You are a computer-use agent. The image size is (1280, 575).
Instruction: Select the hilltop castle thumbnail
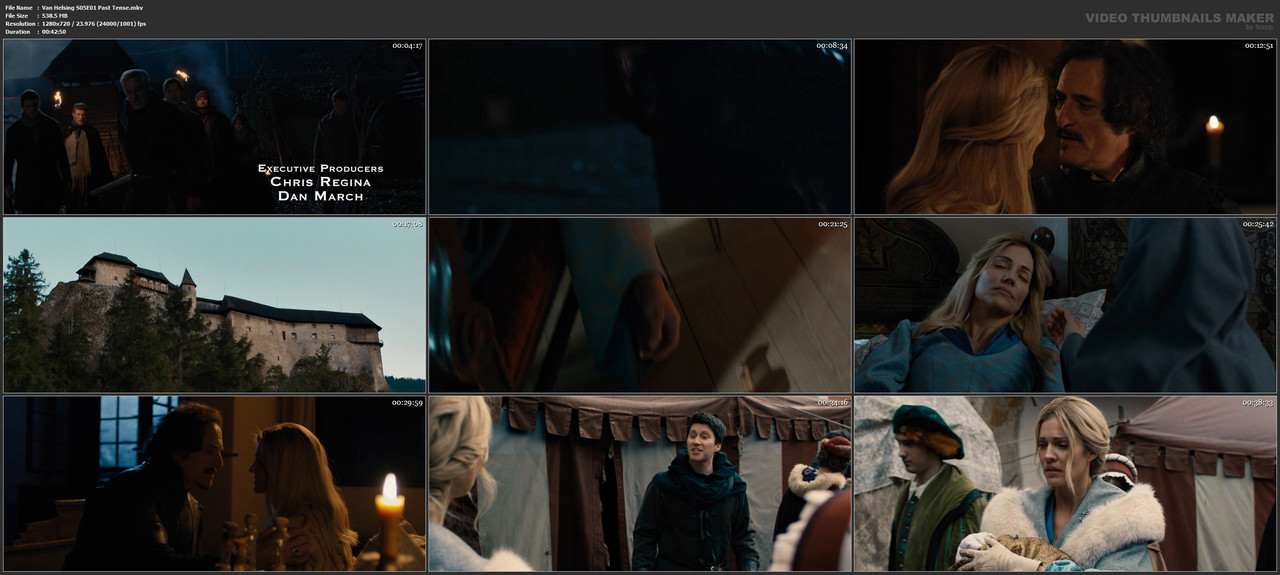[214, 305]
